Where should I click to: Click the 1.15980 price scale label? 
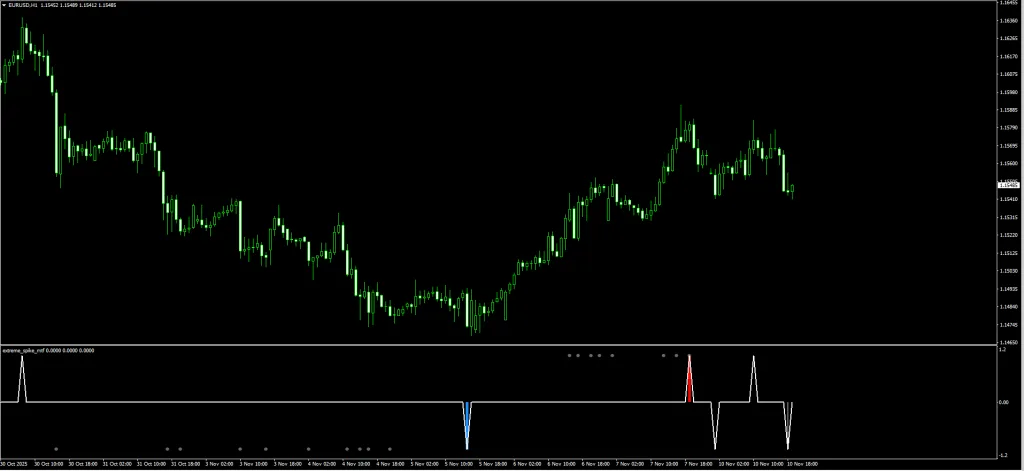point(1008,92)
